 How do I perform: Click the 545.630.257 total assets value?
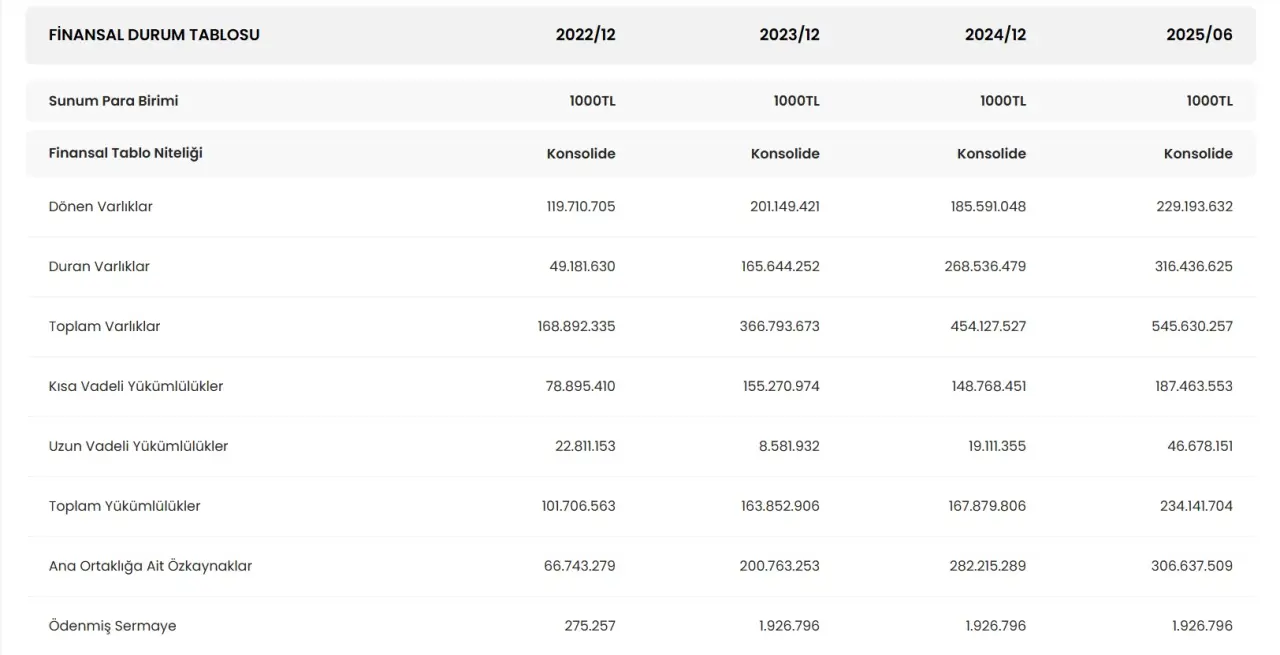pos(1194,327)
